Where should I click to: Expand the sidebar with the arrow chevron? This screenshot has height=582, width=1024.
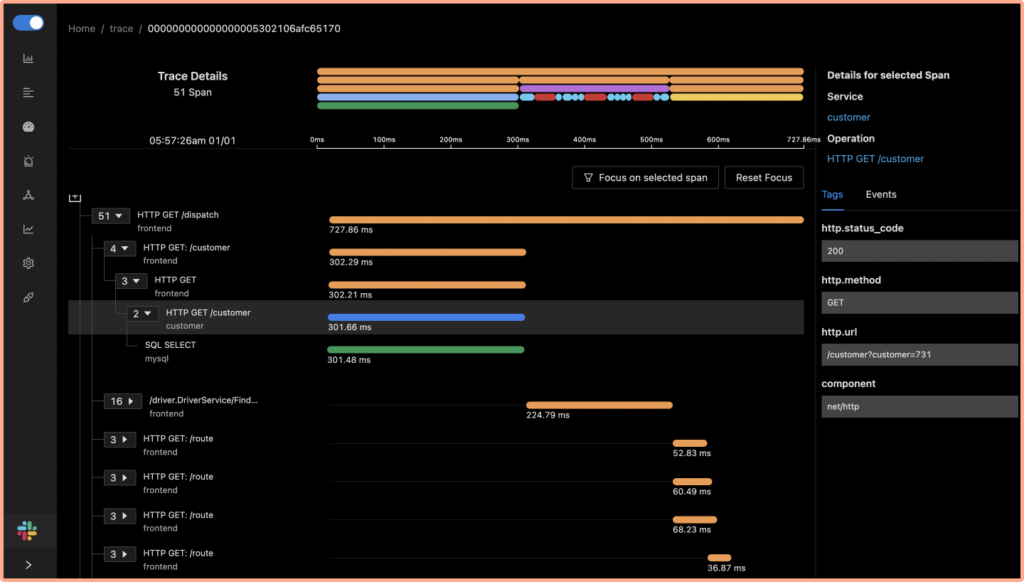pos(27,563)
